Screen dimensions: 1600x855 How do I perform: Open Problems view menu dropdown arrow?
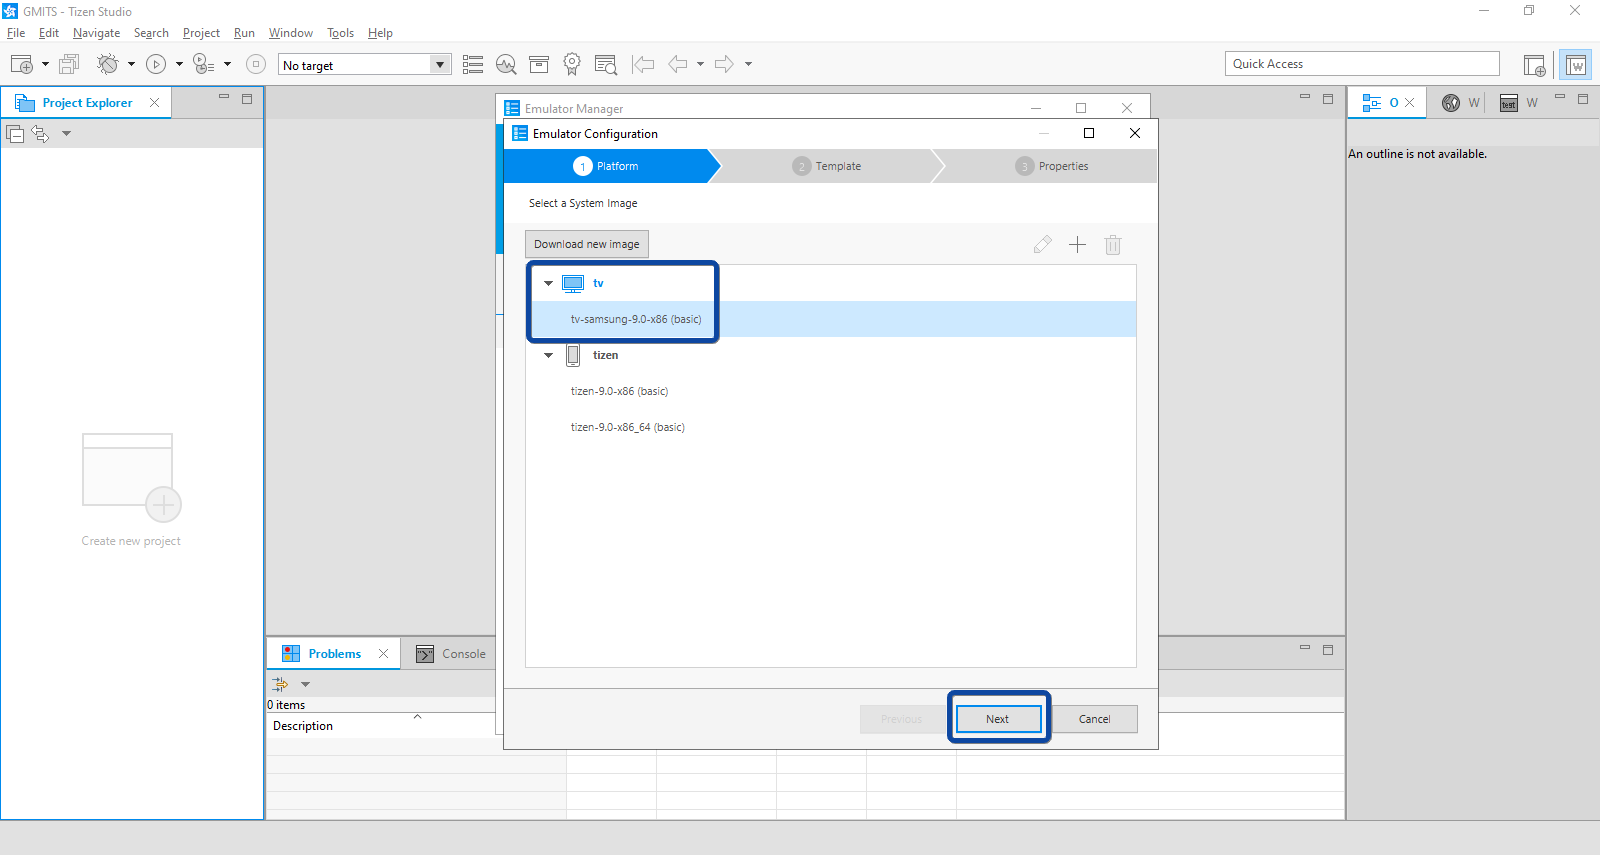click(306, 685)
